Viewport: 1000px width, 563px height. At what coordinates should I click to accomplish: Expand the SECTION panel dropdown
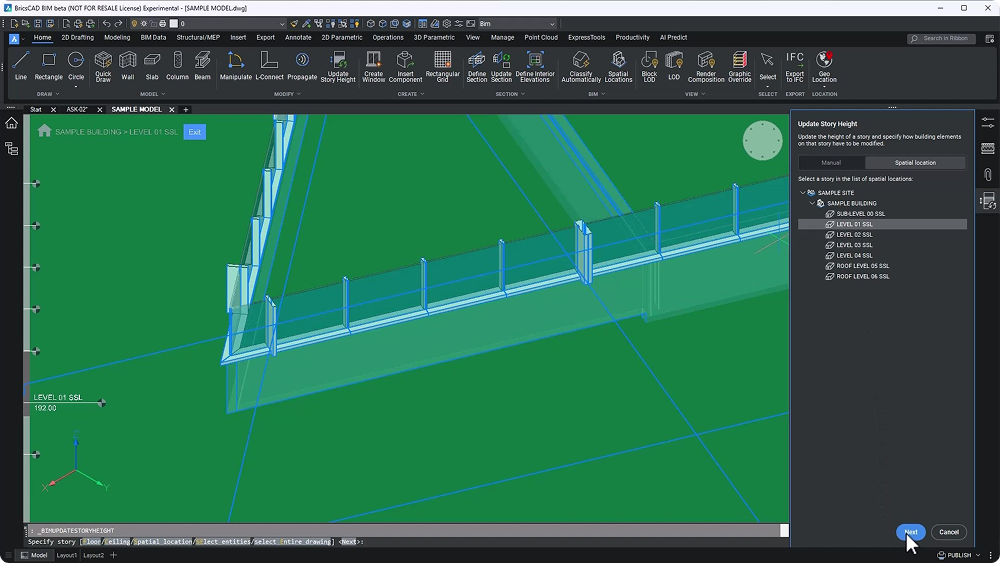510,94
